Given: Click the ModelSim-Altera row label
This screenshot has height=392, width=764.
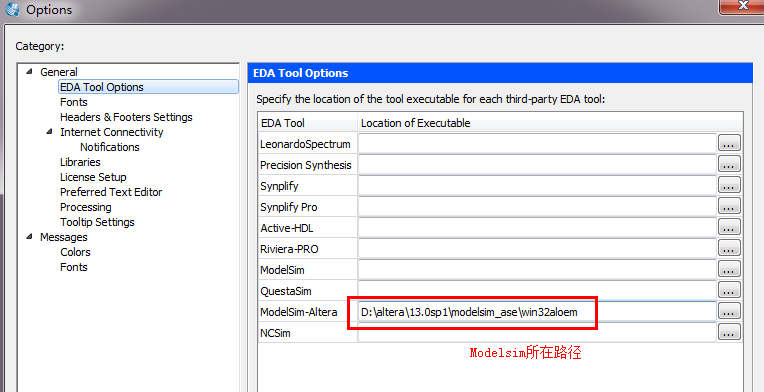Looking at the screenshot, I should click(299, 312).
